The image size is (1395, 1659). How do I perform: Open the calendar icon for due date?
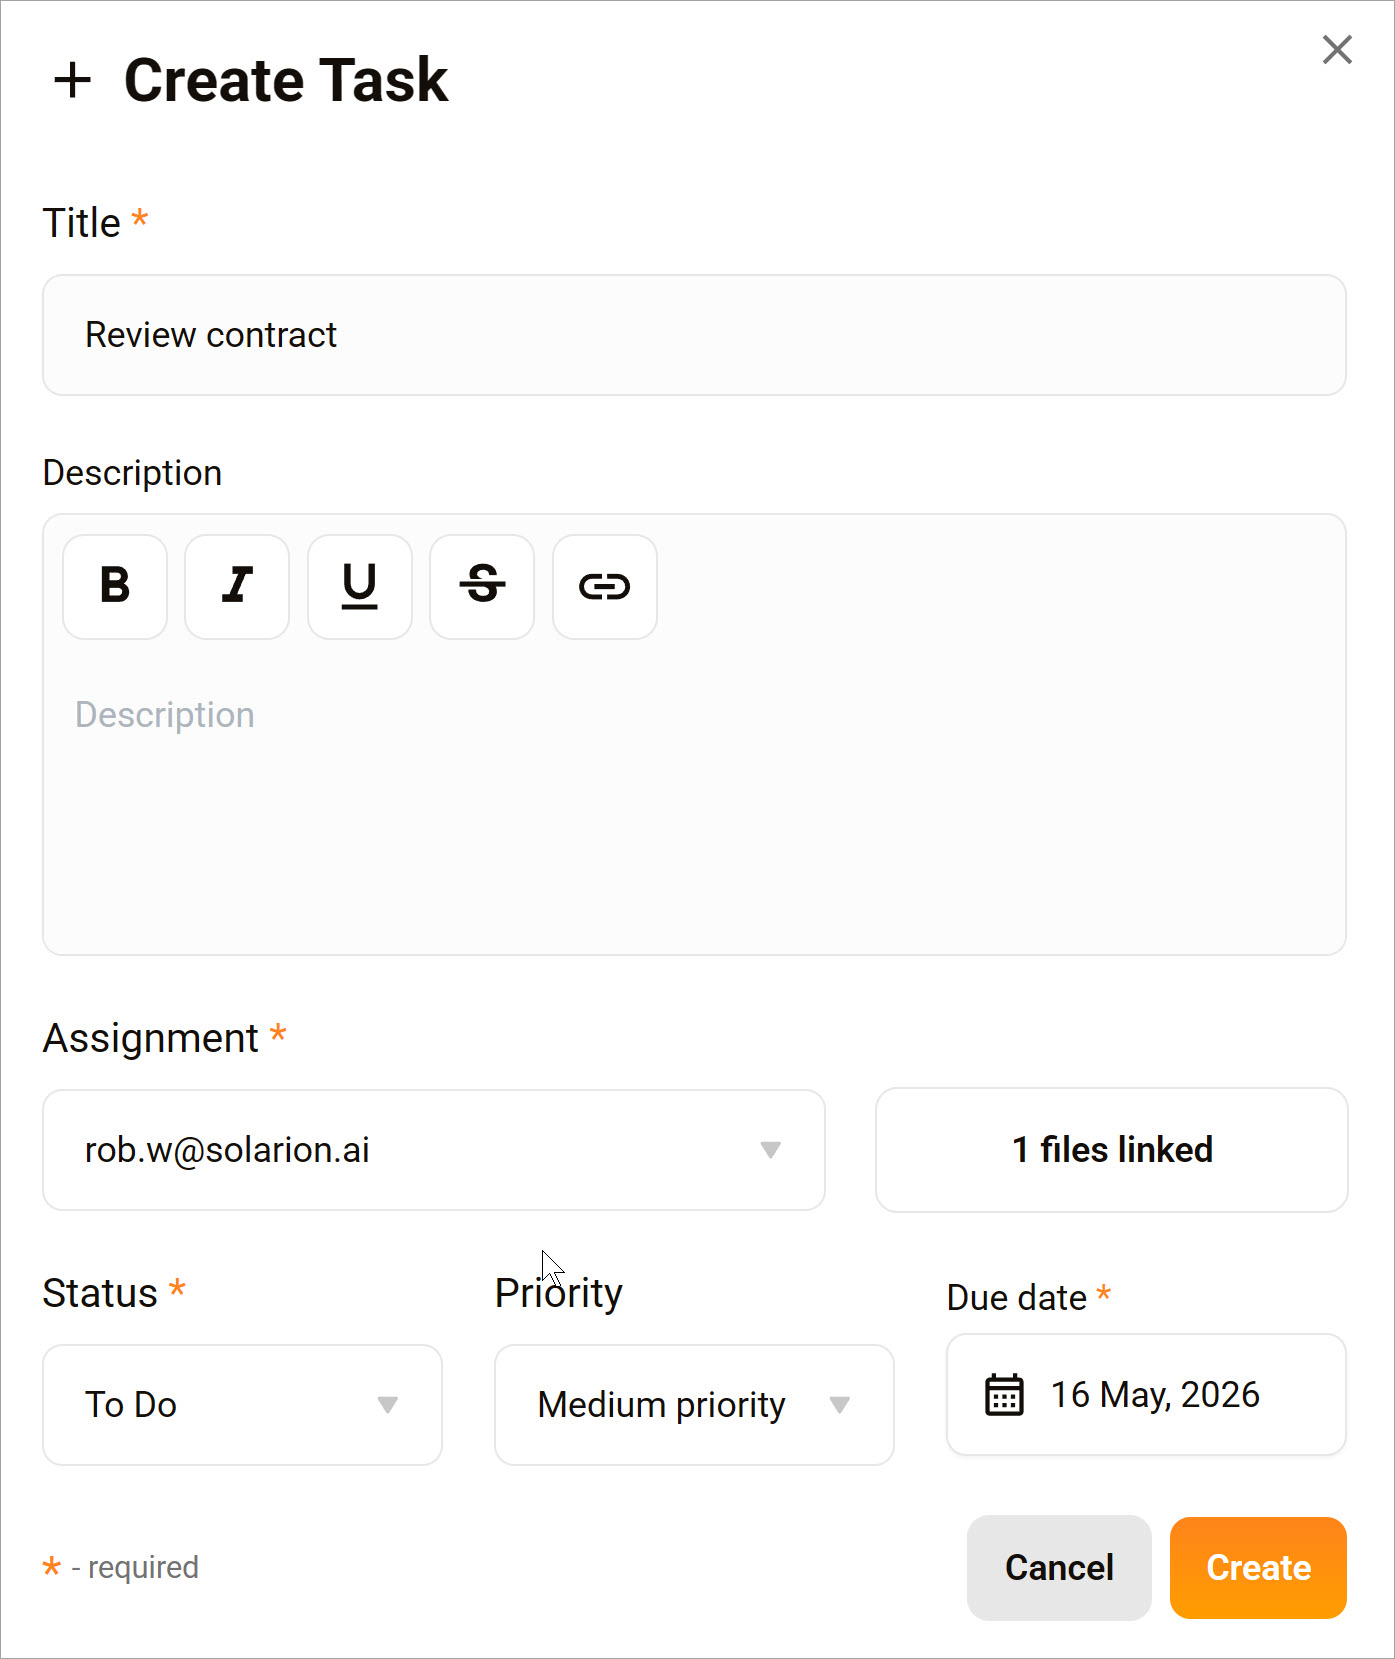coord(1004,1394)
